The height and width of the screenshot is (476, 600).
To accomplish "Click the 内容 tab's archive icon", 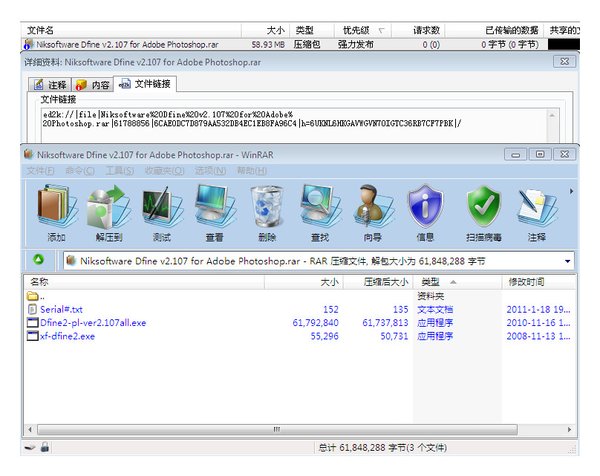I will 81,84.
